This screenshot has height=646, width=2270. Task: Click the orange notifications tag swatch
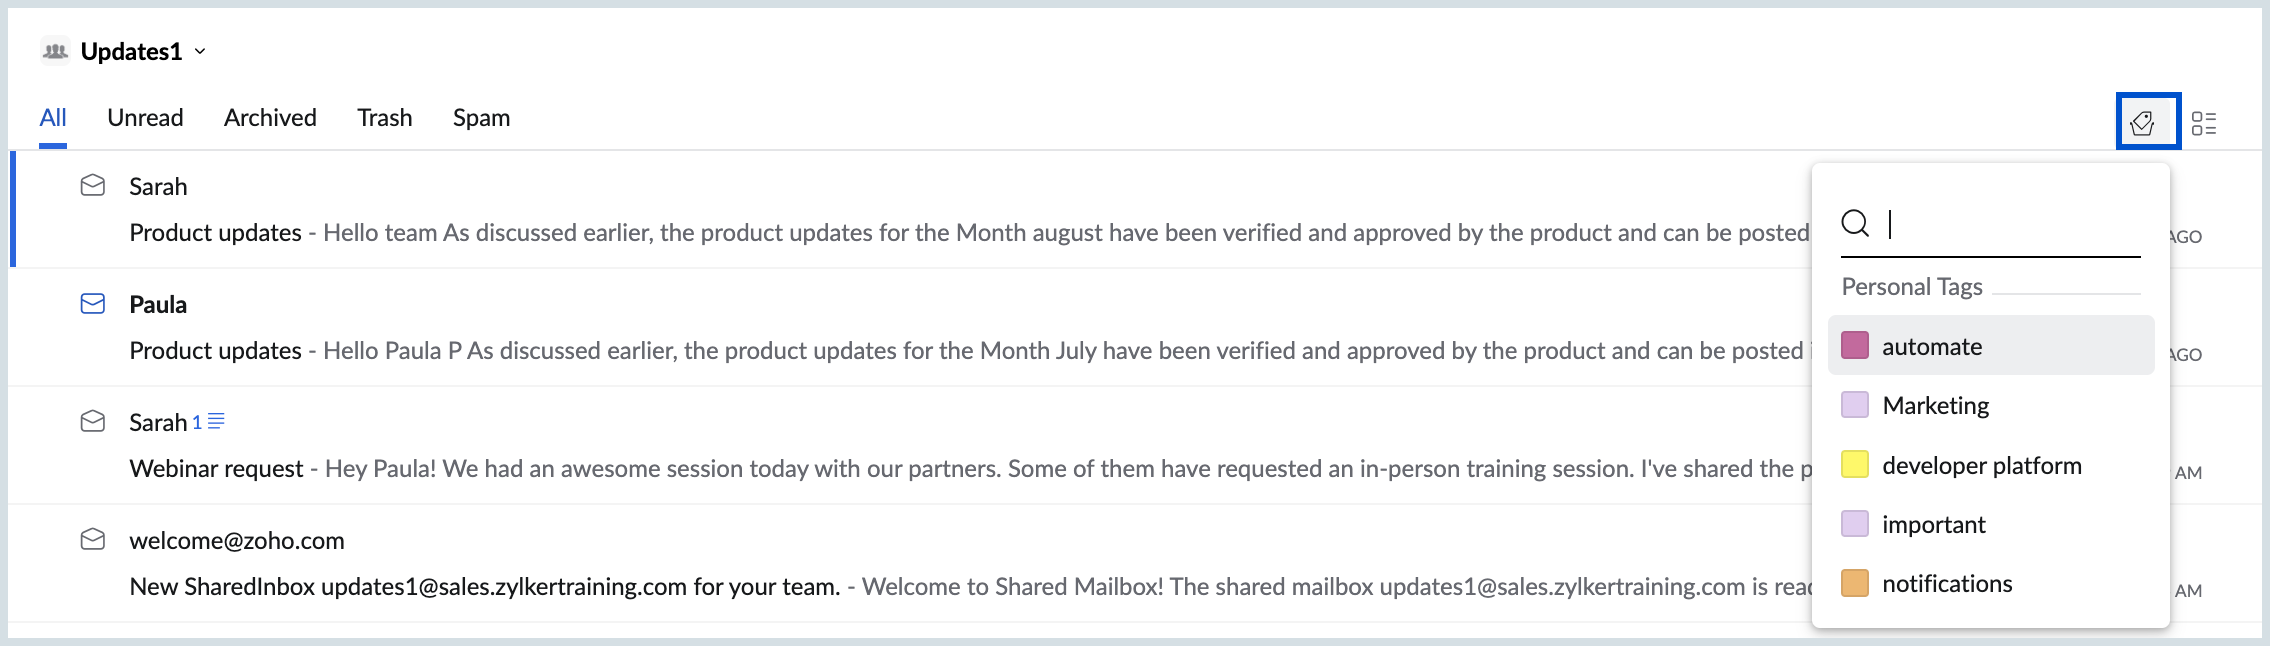coord(1855,583)
